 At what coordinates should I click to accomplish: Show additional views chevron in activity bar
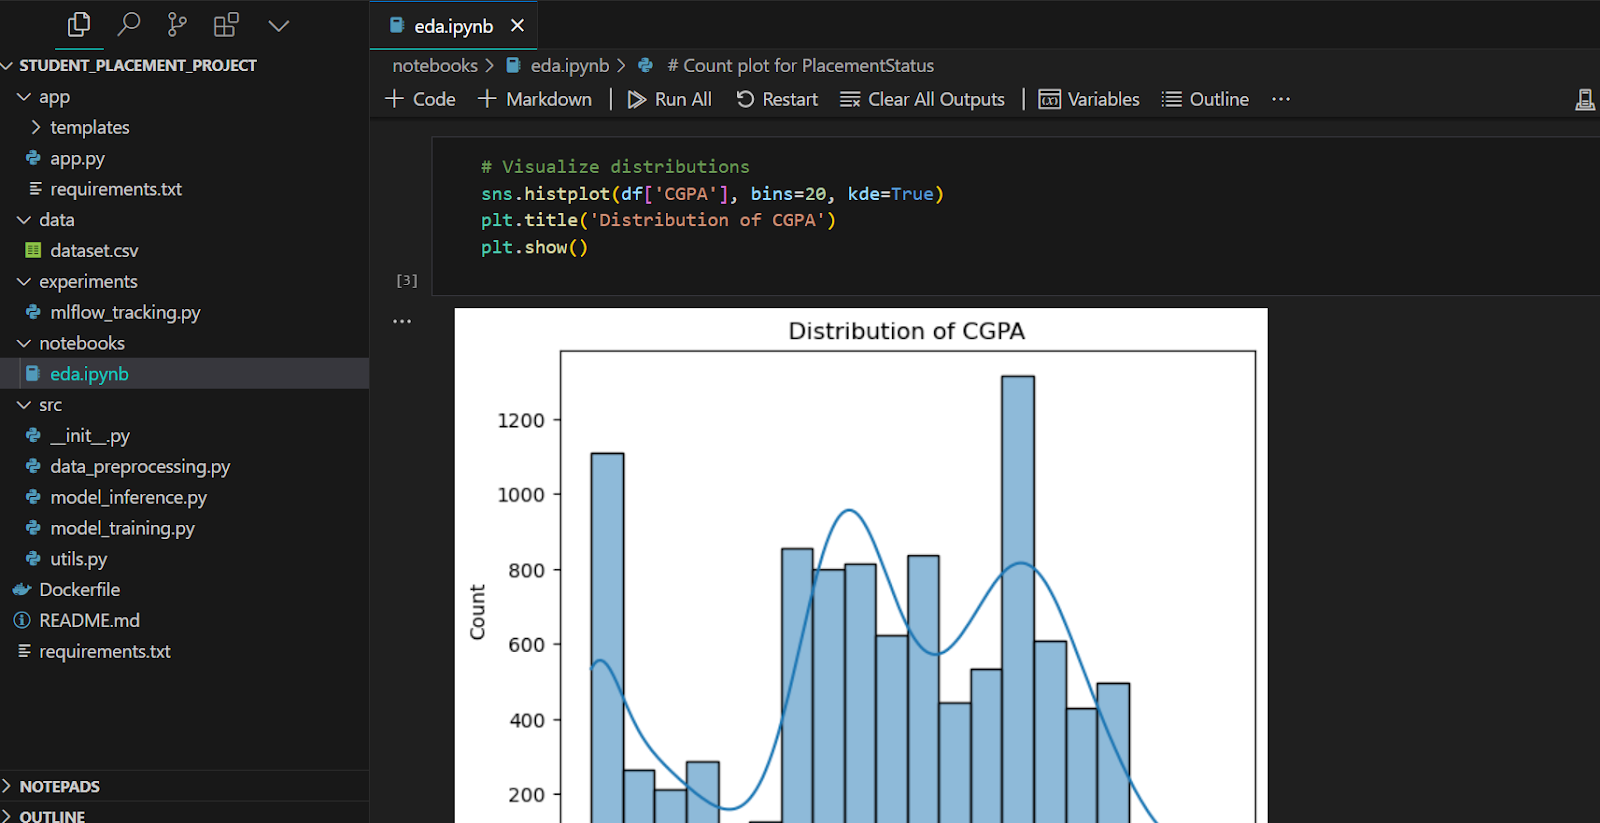click(x=279, y=26)
